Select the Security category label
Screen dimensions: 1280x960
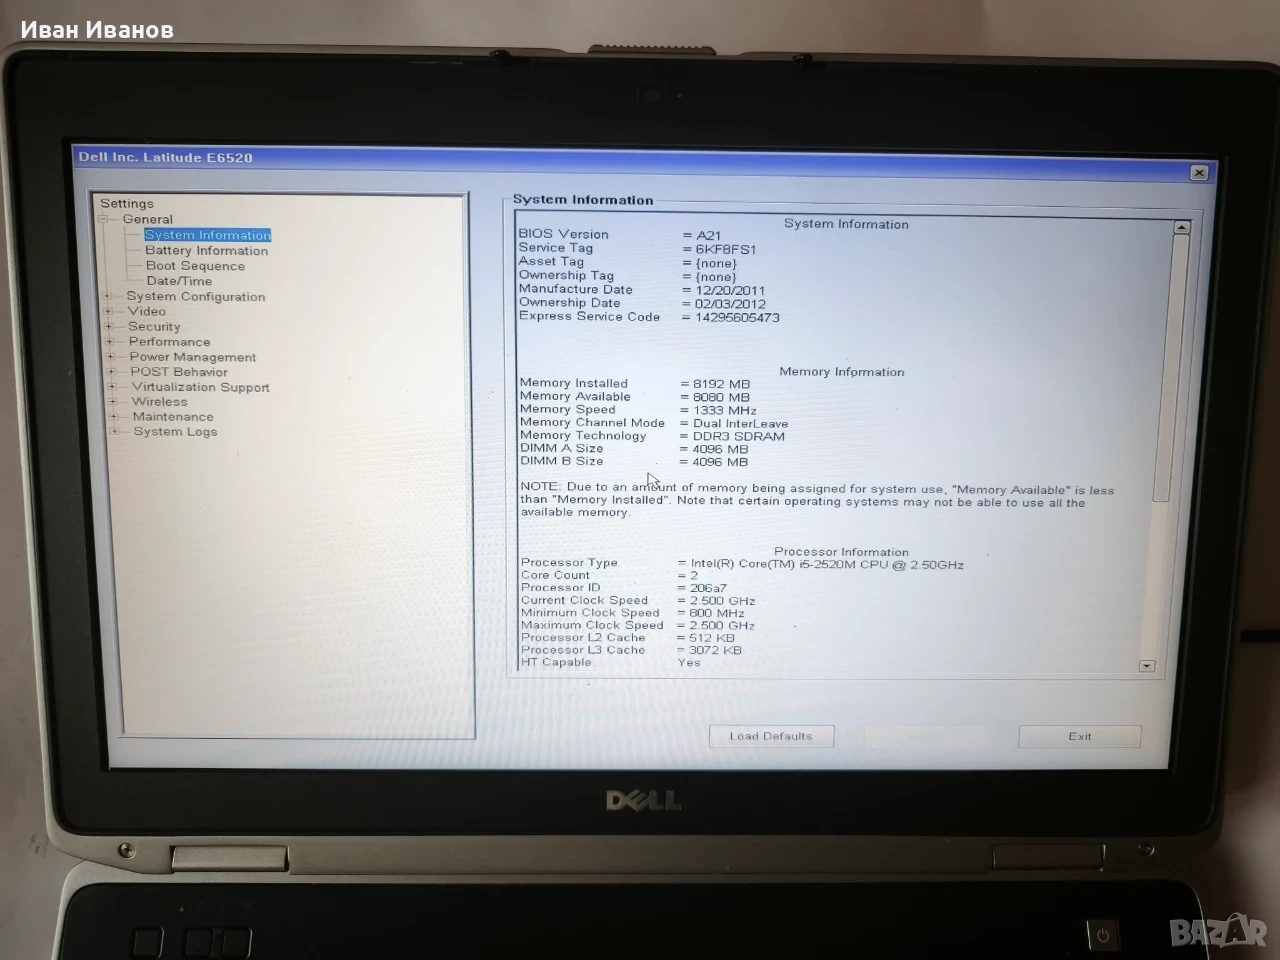(x=154, y=327)
